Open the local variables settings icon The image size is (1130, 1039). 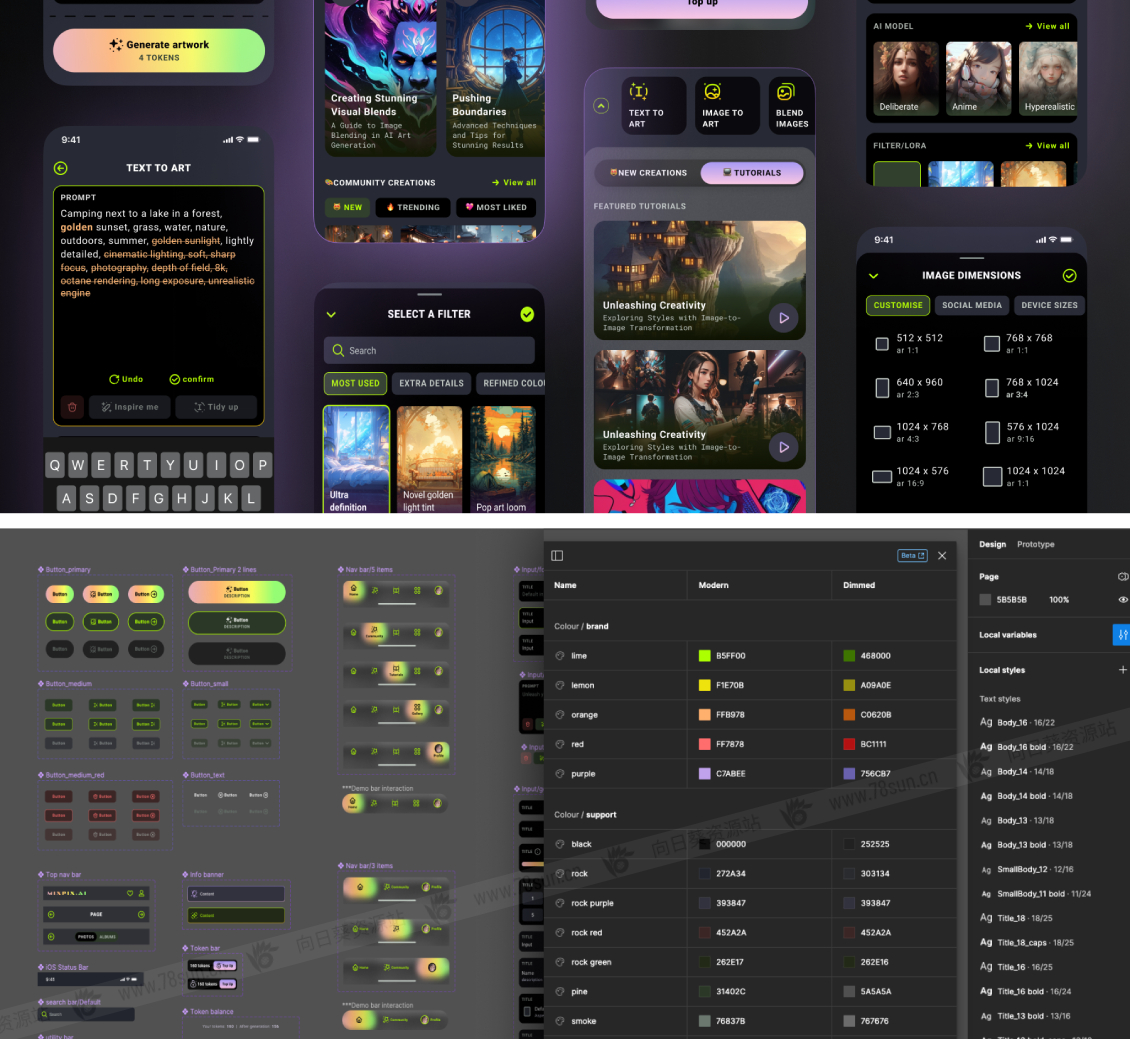[x=1121, y=635]
